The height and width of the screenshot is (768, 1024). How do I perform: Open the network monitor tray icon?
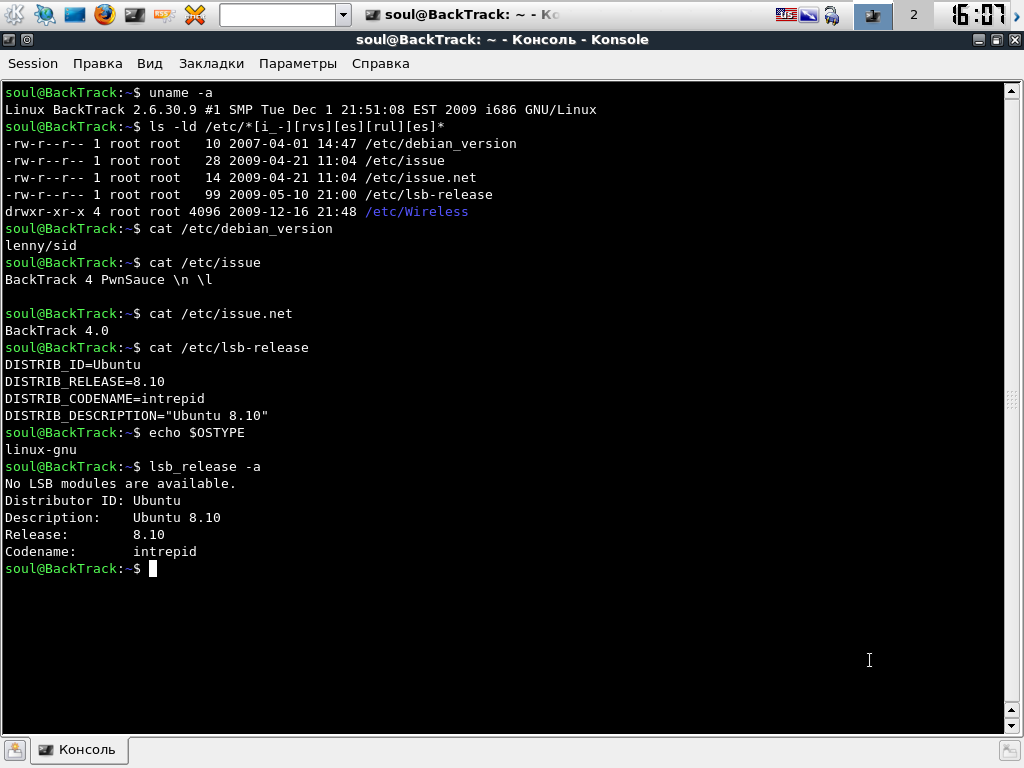coord(808,14)
